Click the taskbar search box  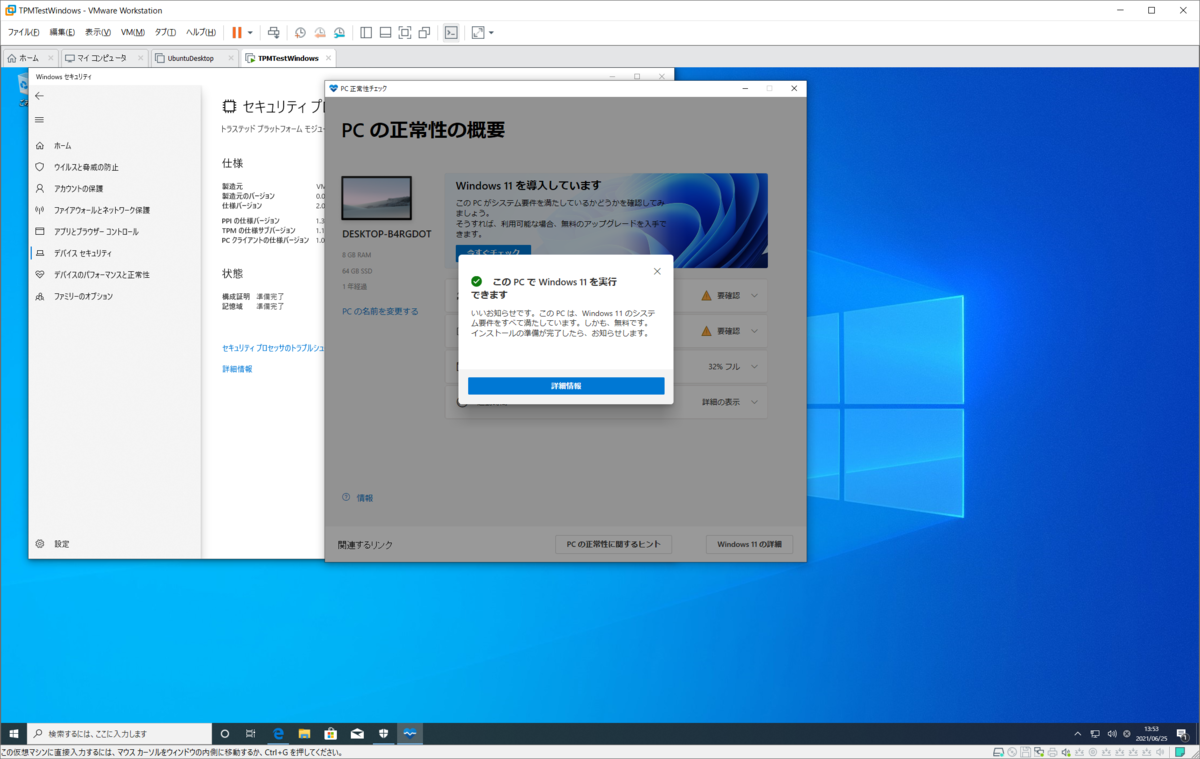(x=120, y=733)
